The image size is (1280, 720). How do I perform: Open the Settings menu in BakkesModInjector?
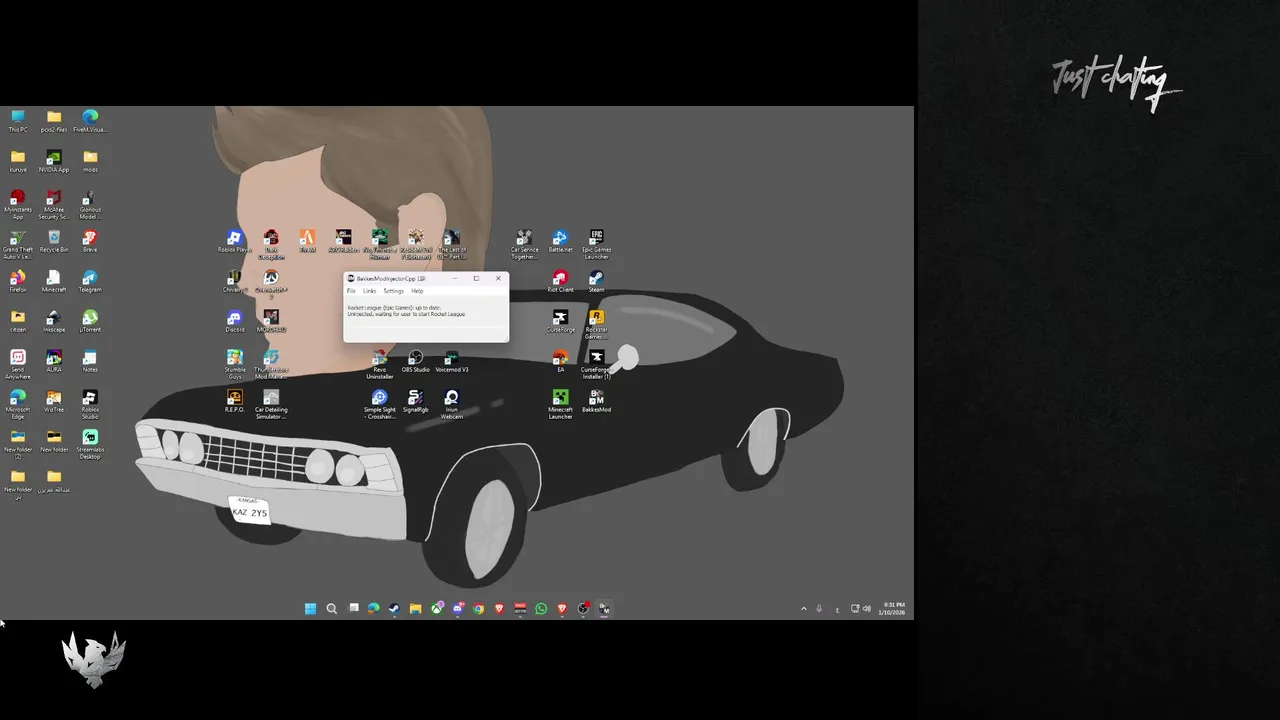click(394, 291)
